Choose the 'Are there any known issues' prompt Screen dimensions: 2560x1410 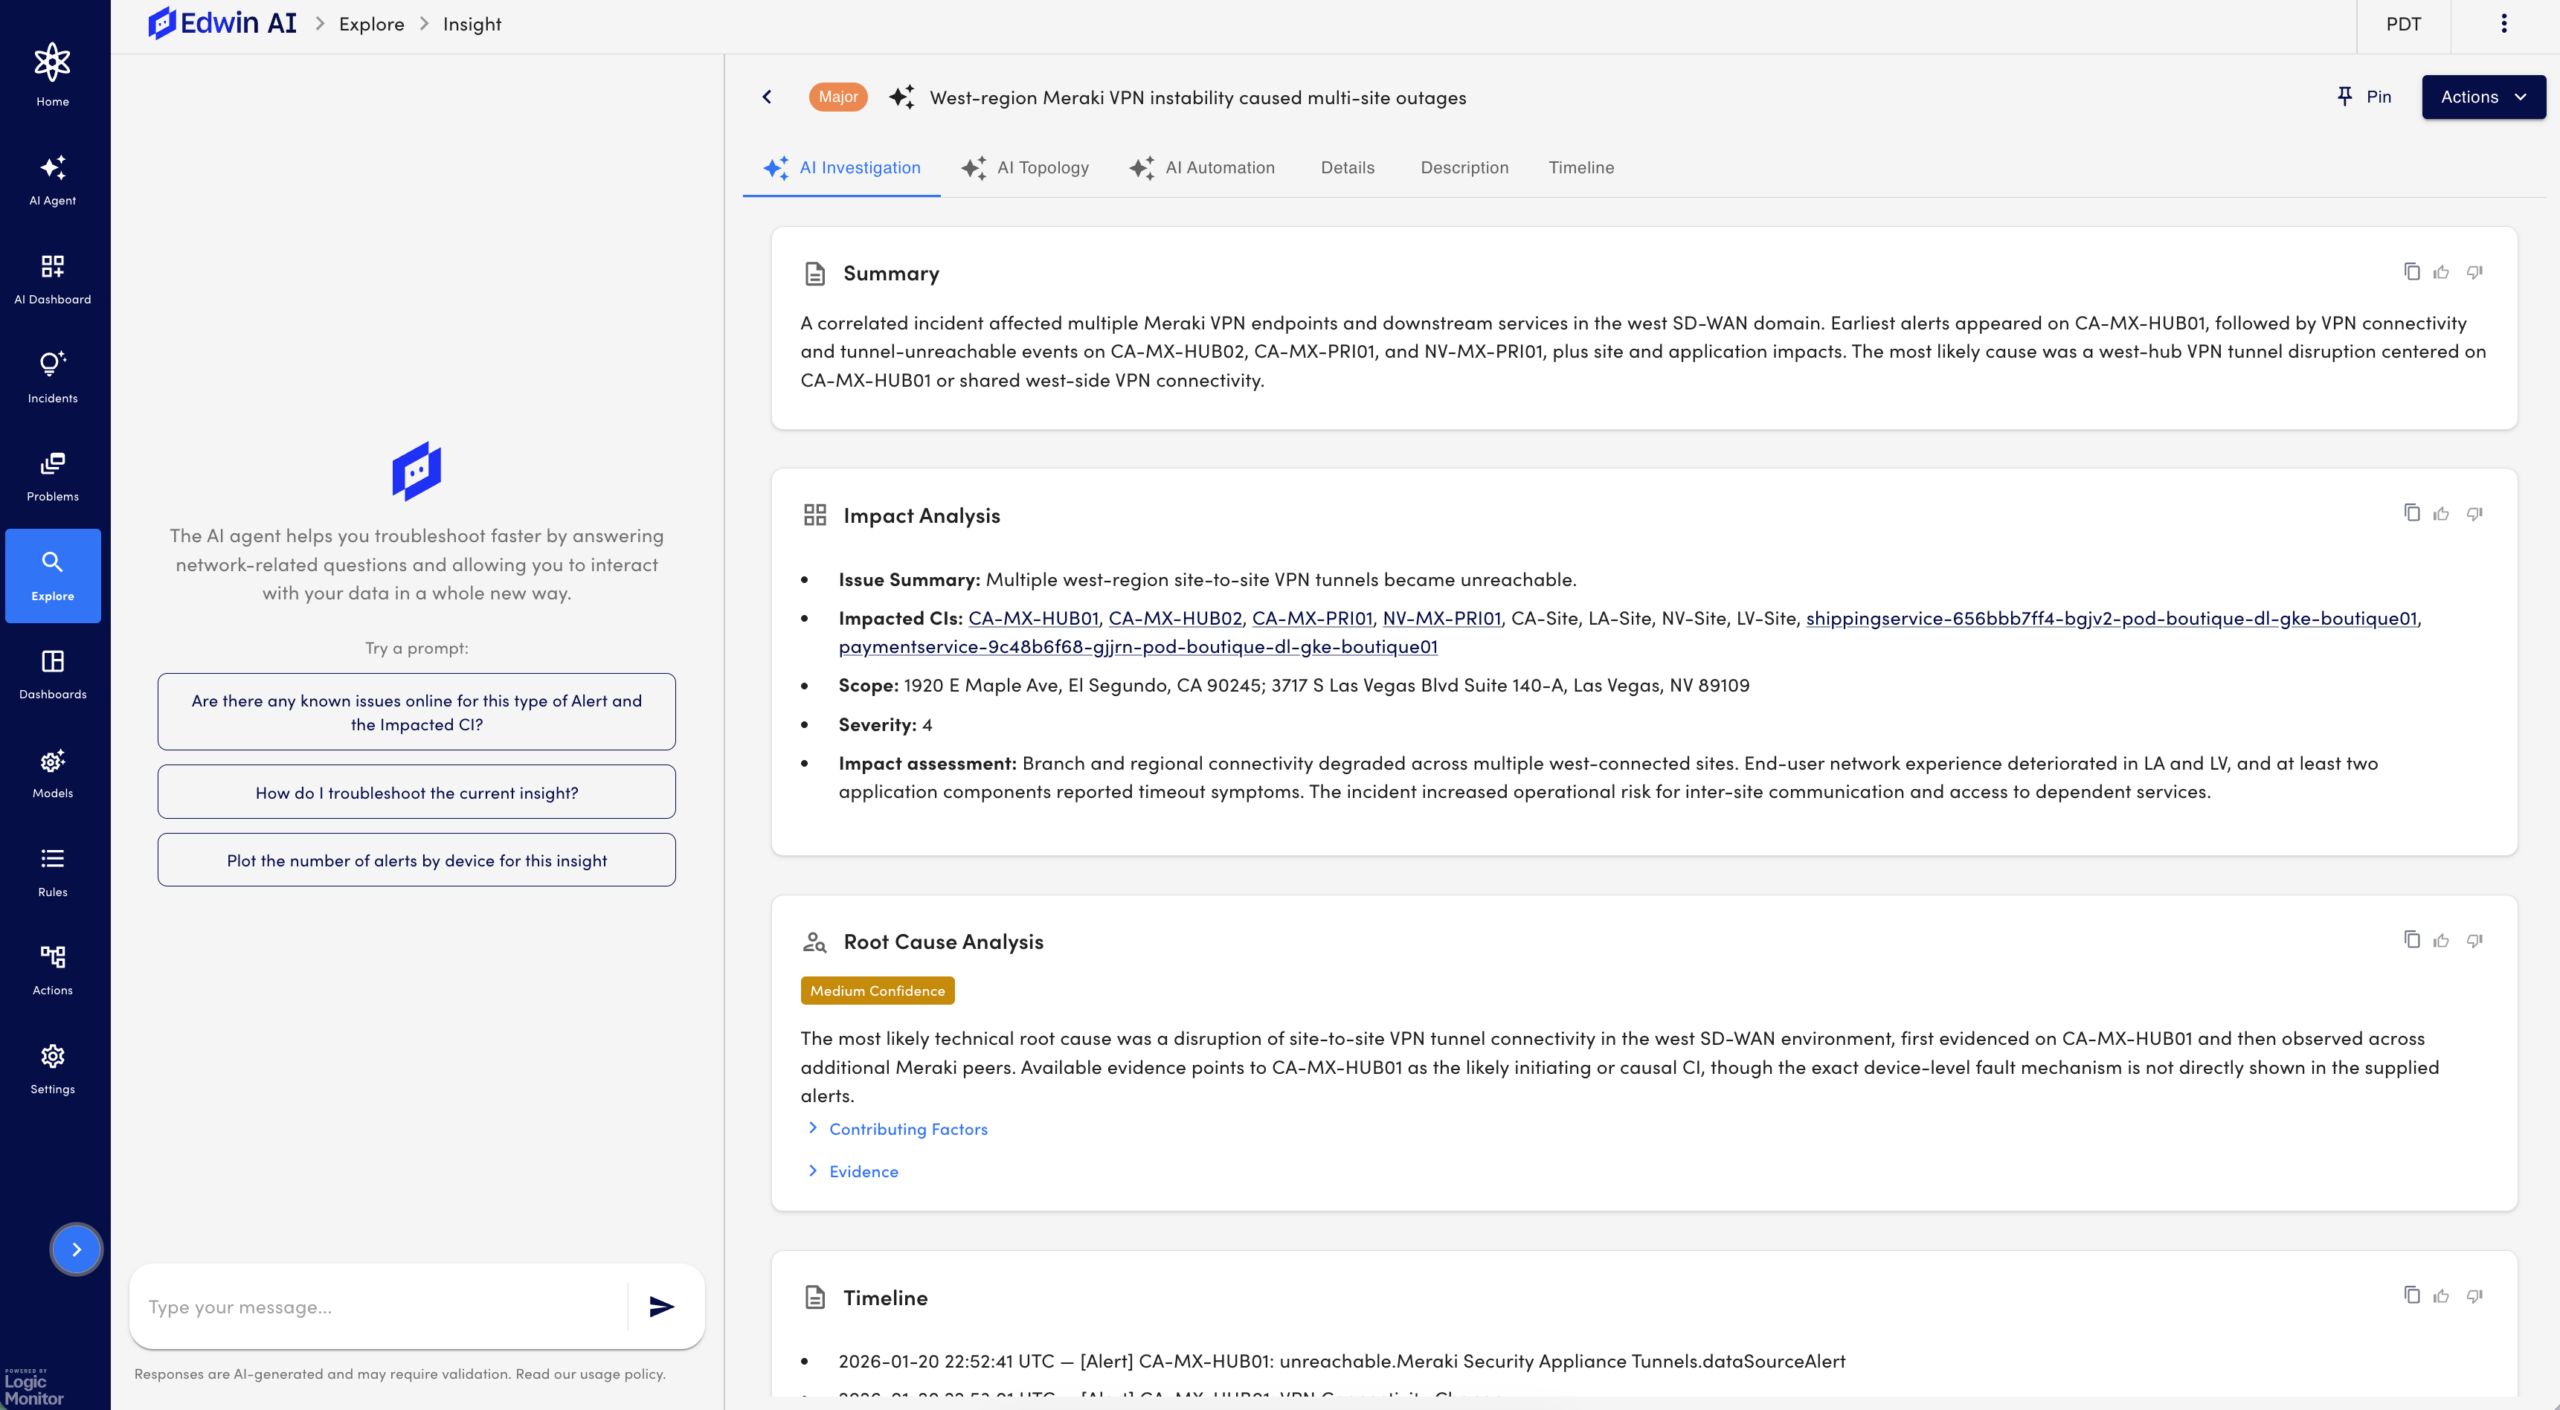[416, 712]
